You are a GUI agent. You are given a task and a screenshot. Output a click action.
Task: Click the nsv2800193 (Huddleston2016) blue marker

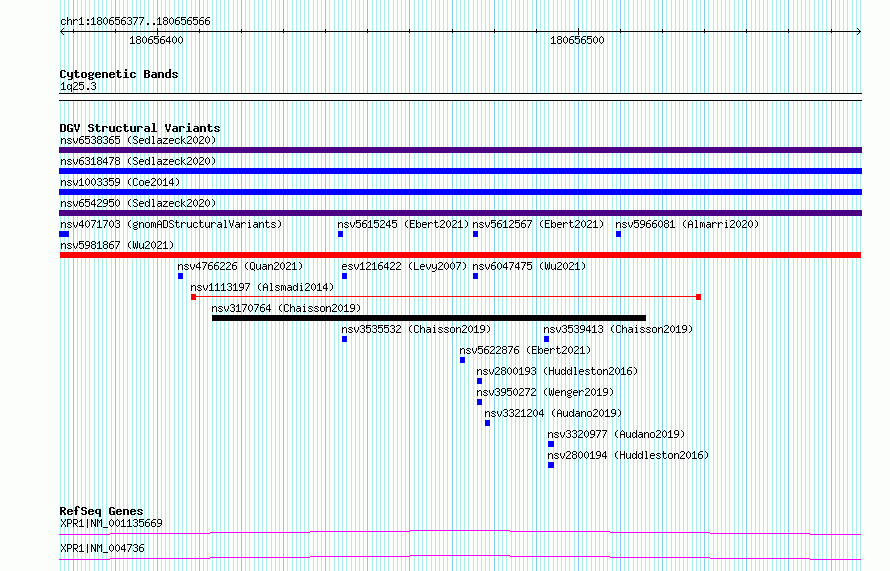pyautogui.click(x=480, y=381)
